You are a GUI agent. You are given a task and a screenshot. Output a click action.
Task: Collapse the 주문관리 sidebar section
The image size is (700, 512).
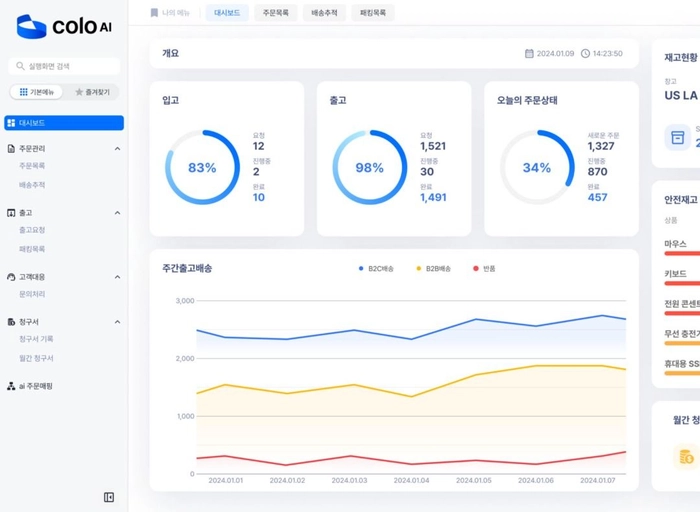(x=117, y=149)
